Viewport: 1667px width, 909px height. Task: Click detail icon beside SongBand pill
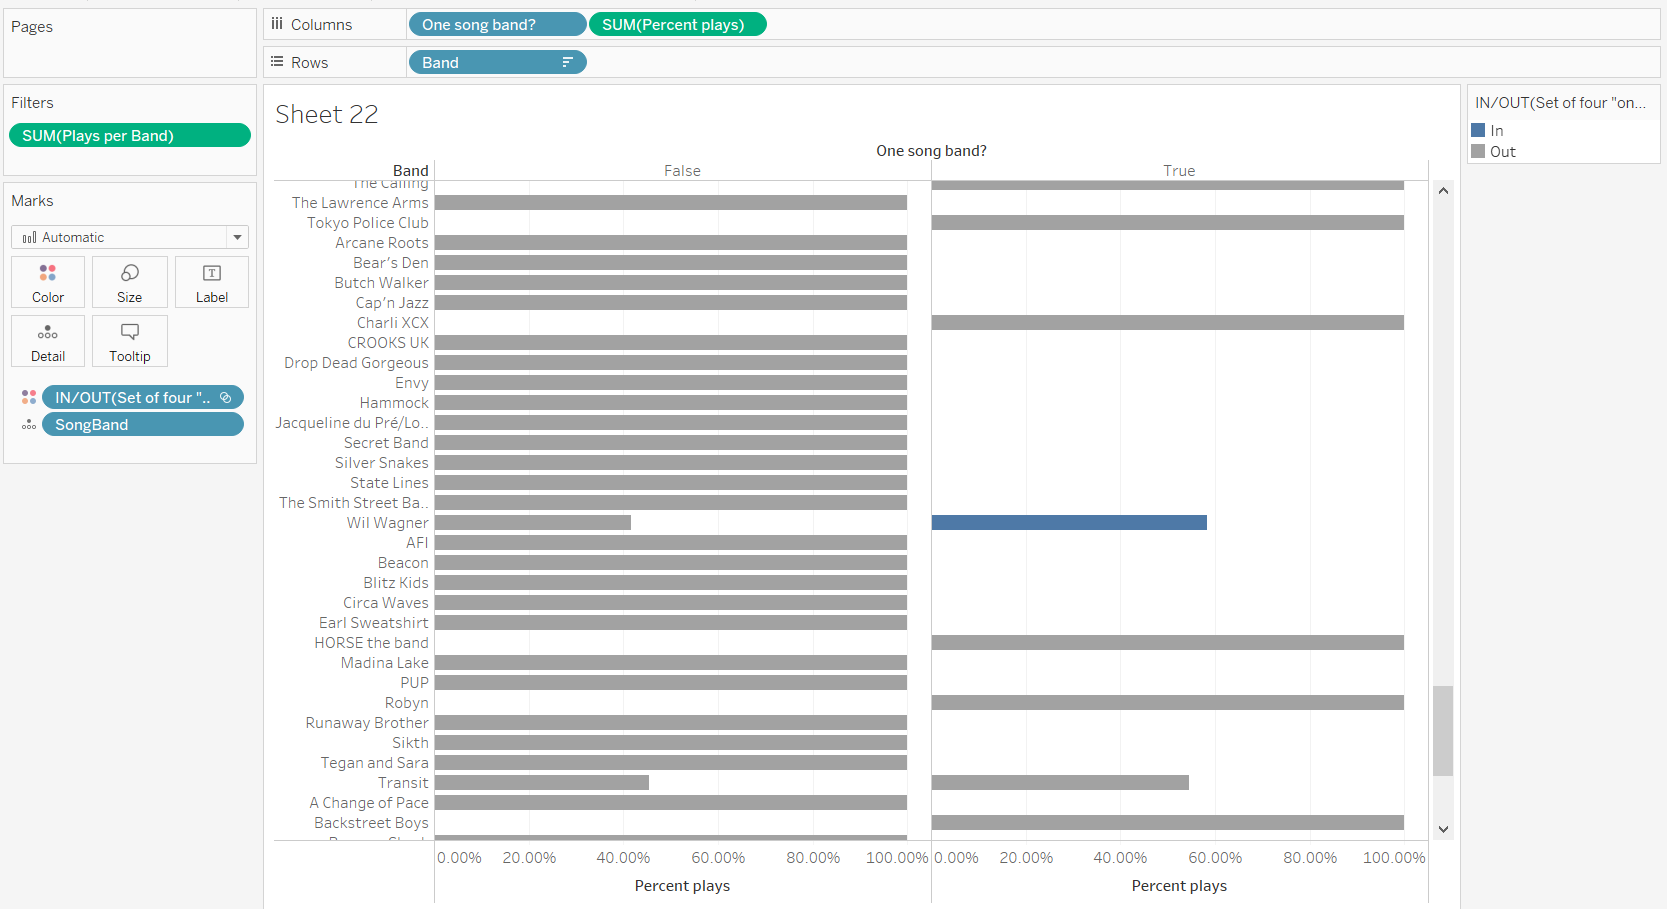point(29,425)
